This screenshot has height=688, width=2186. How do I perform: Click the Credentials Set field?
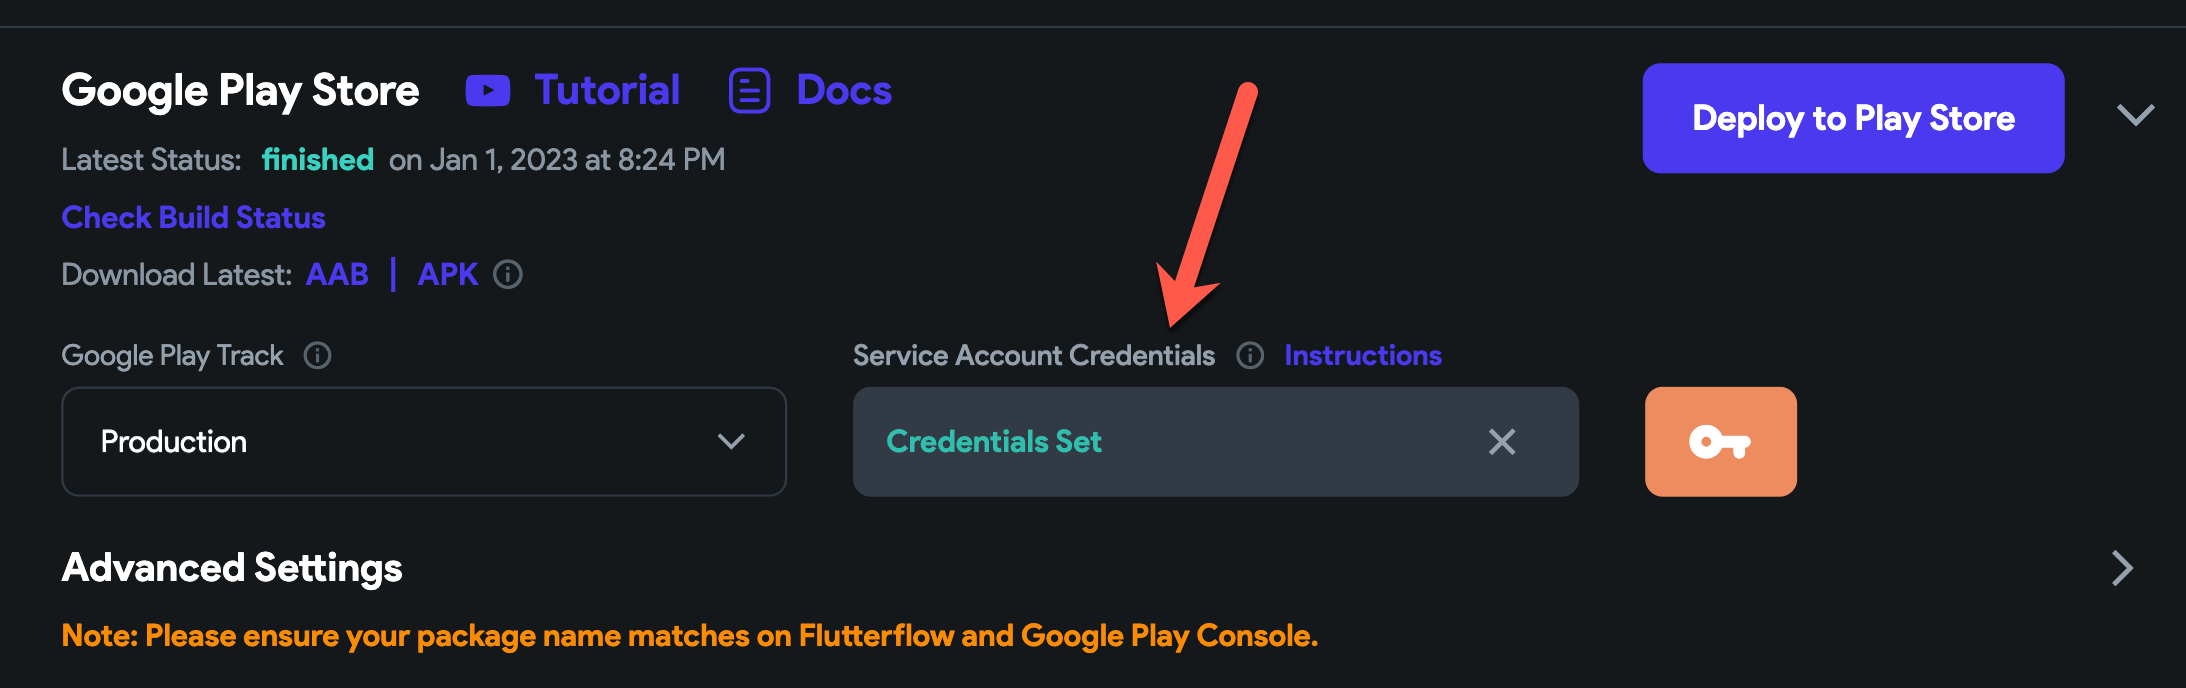click(x=1215, y=441)
